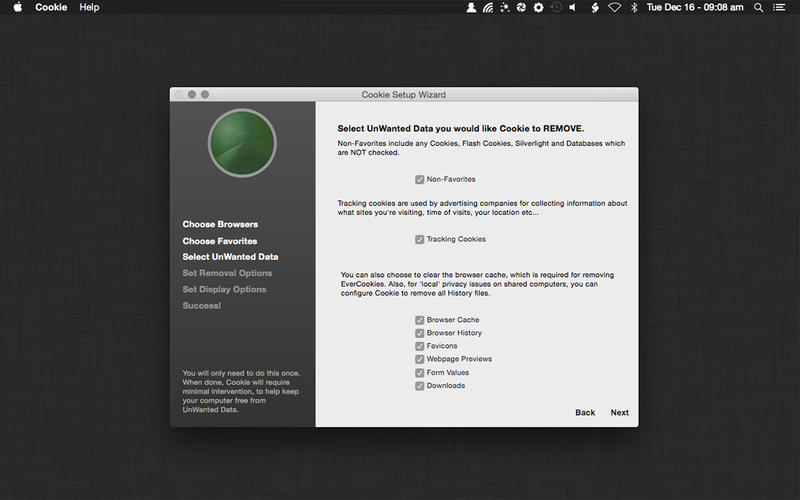
Task: Toggle the Form Values checkbox
Action: click(x=419, y=373)
